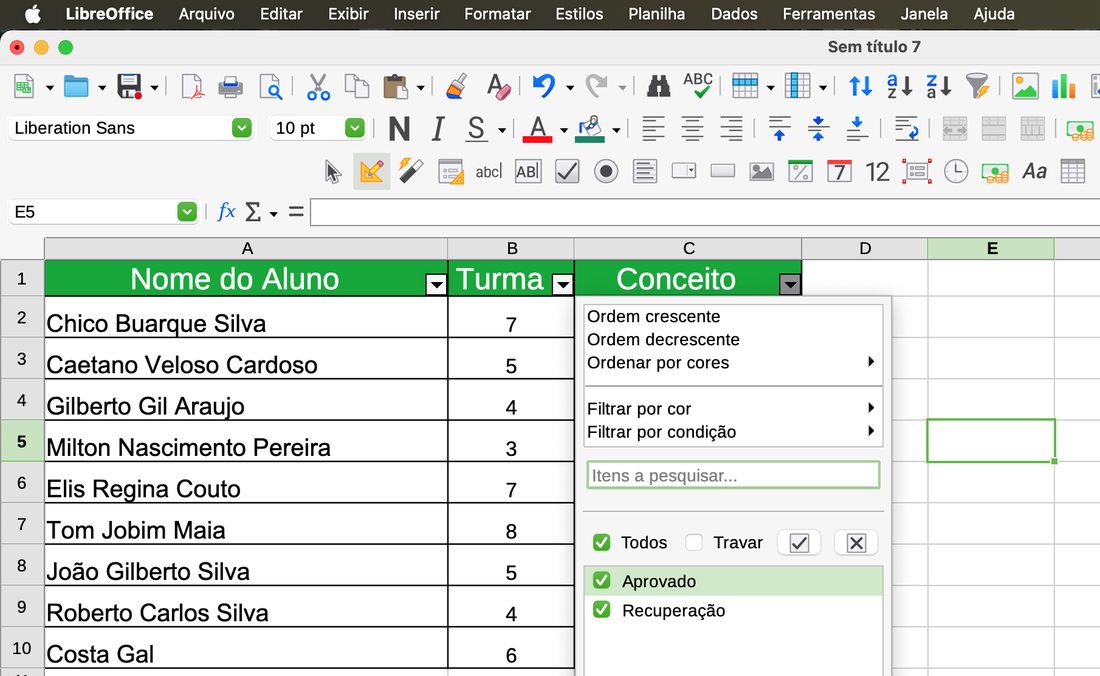Open the Planilha menu
Viewport: 1100px width, 676px height.
657,14
